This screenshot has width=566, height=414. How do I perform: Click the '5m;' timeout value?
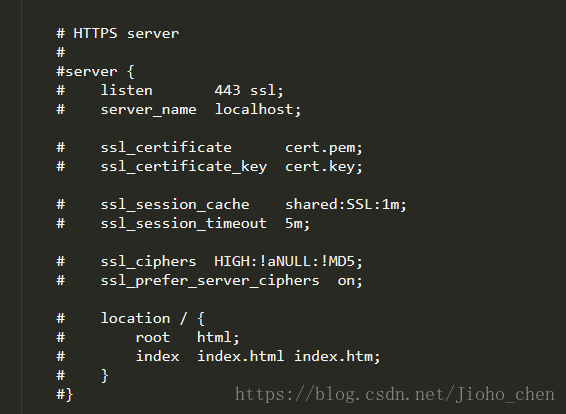pyautogui.click(x=297, y=224)
